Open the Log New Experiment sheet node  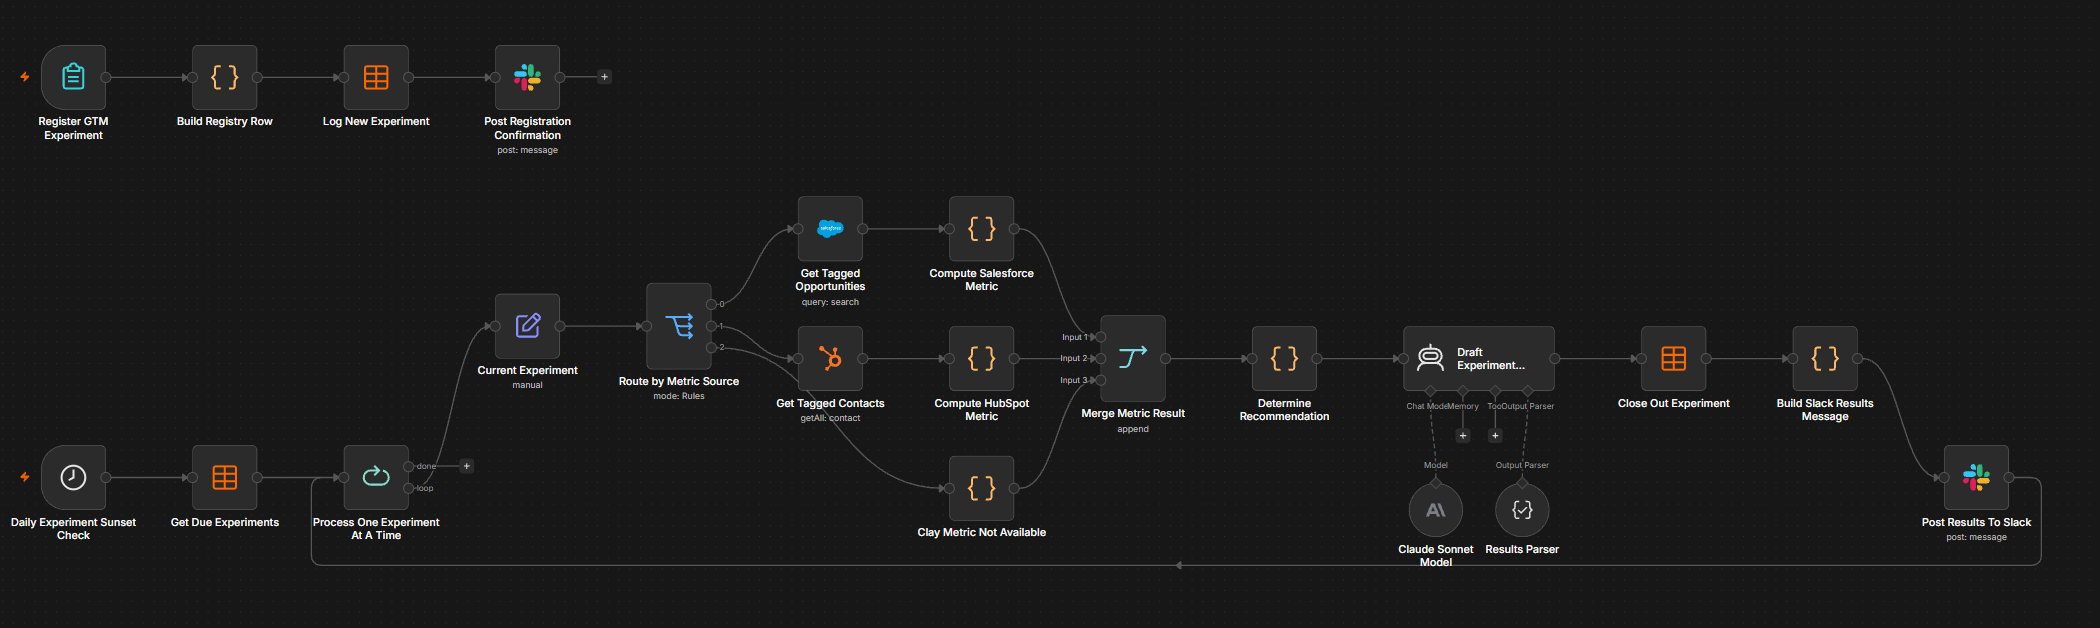tap(376, 77)
